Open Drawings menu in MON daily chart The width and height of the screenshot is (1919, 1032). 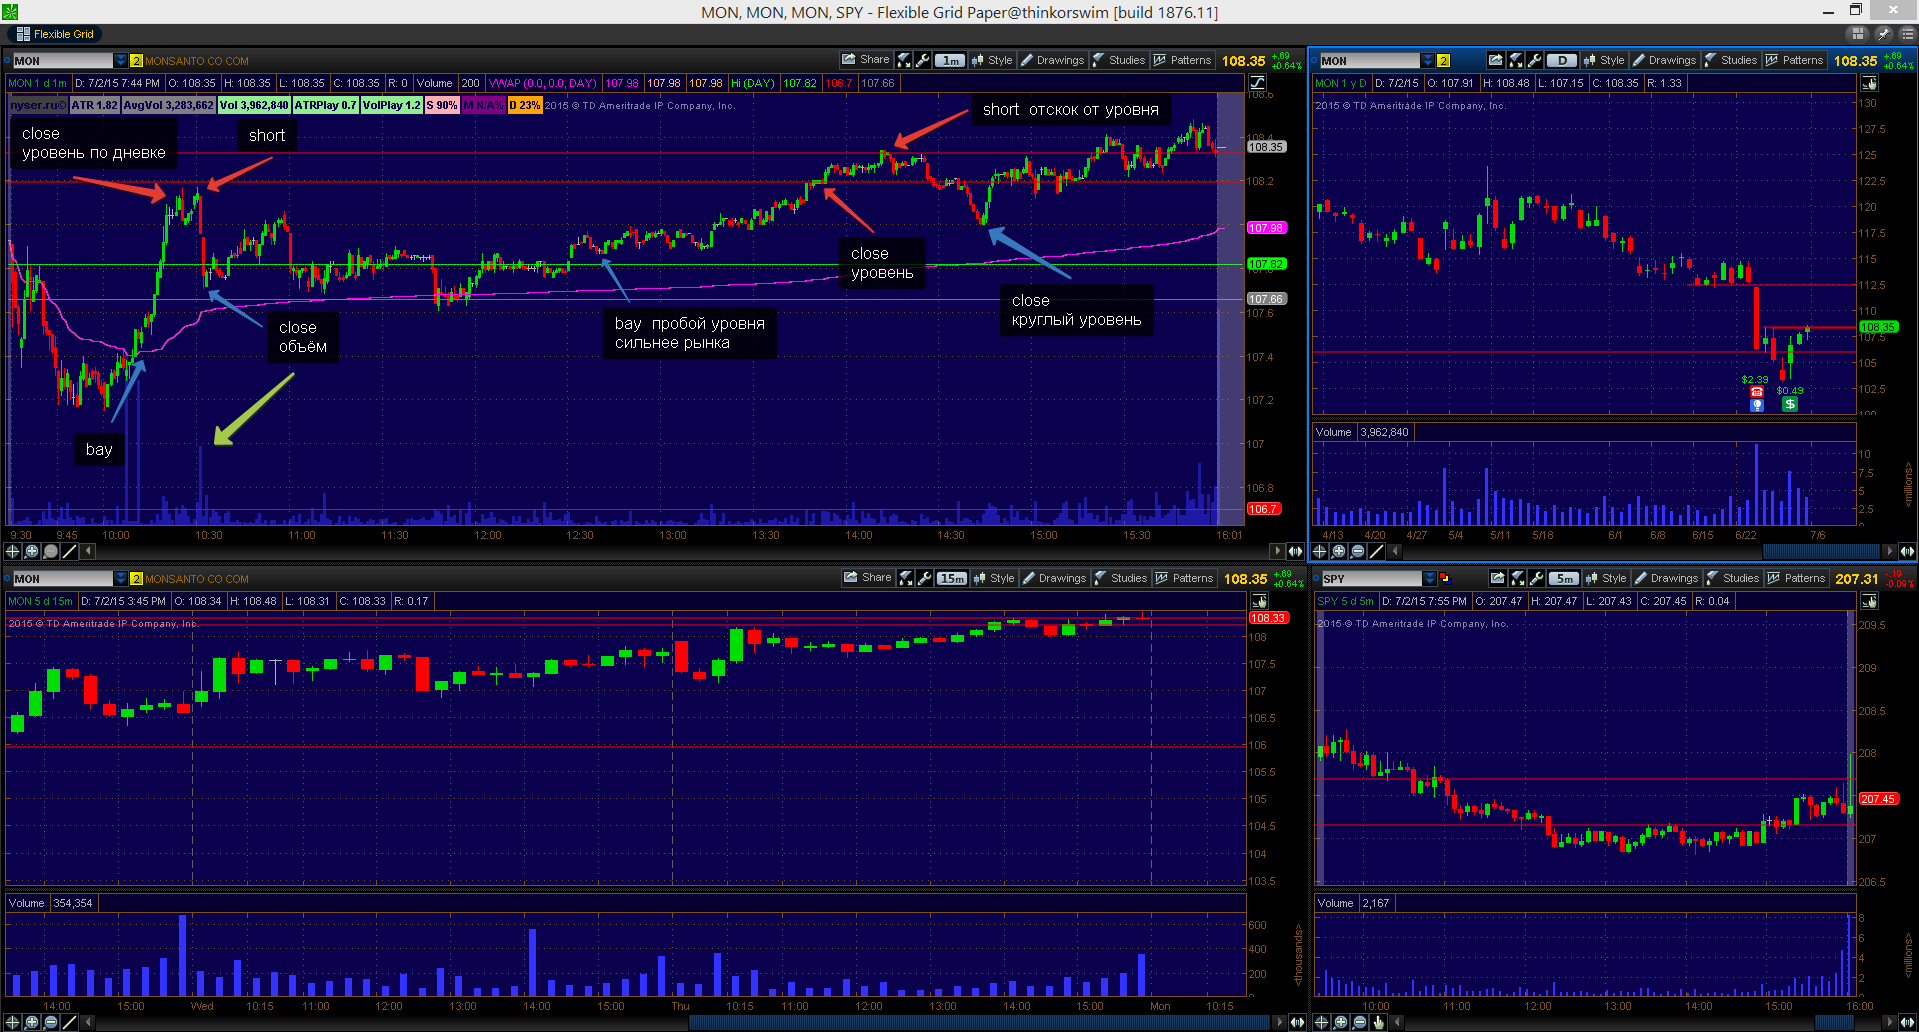point(1664,60)
